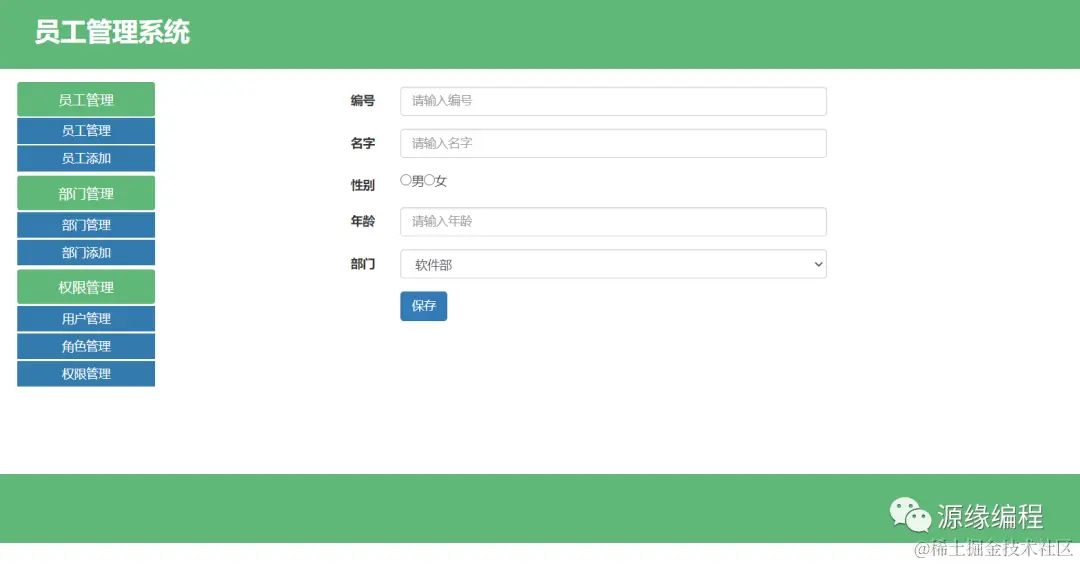Open the 部门 dropdown showing 软件部
This screenshot has height=565, width=1080.
click(x=613, y=264)
